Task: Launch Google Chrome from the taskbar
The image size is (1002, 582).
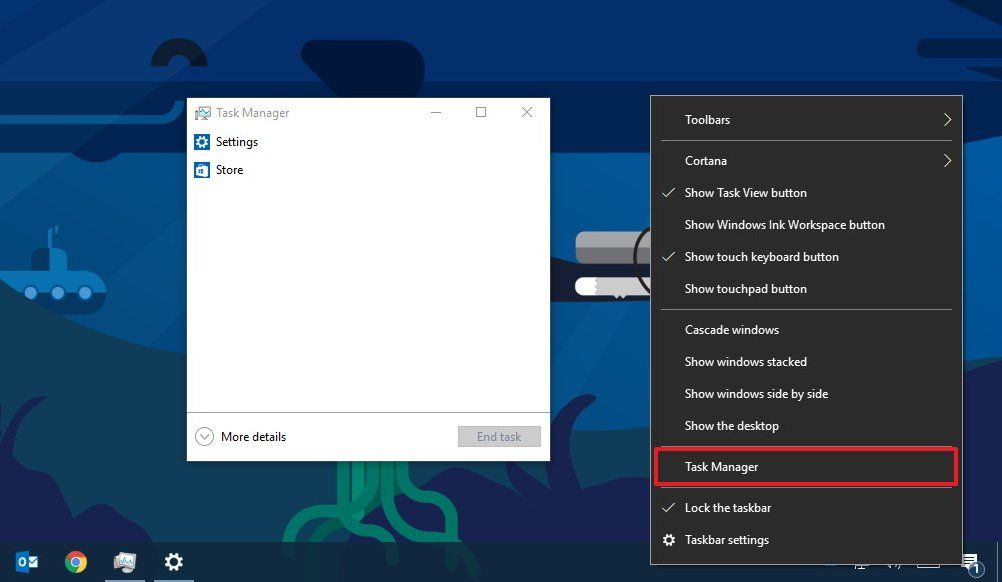Action: click(x=75, y=561)
